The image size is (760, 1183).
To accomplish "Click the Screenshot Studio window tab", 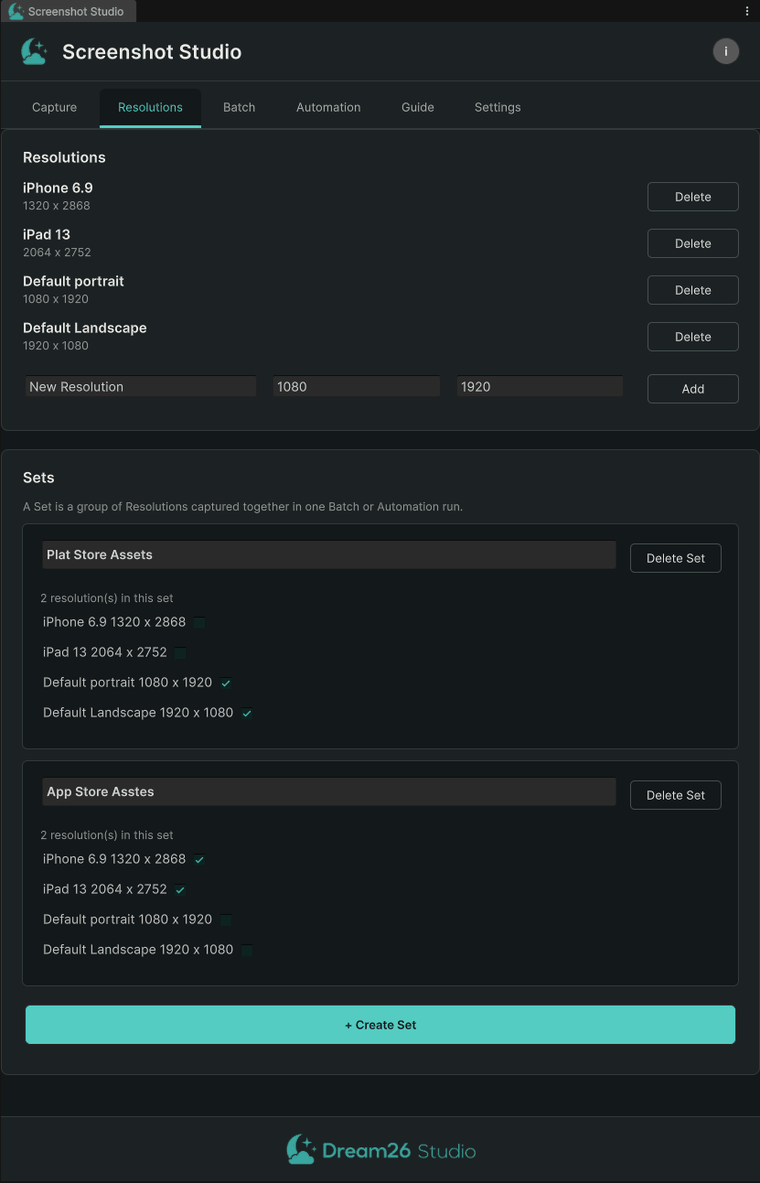I will (68, 11).
